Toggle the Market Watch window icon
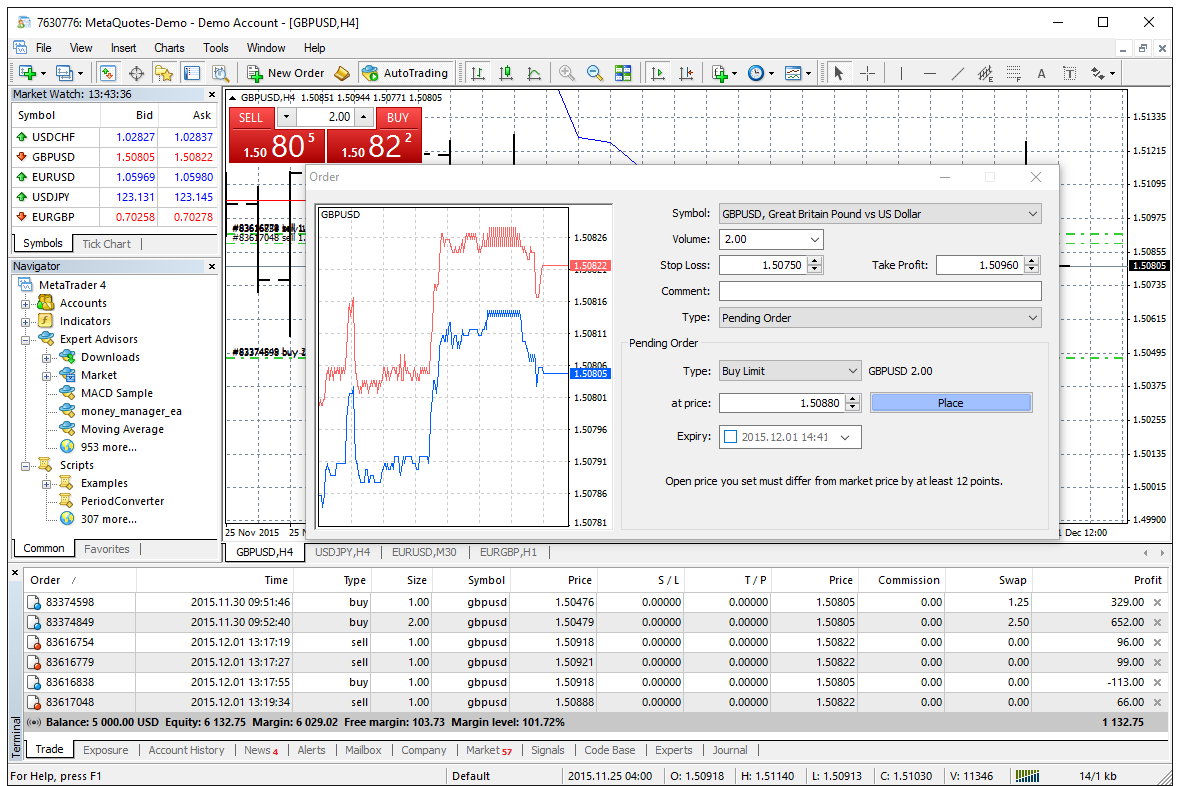1180x786 pixels. coord(108,73)
